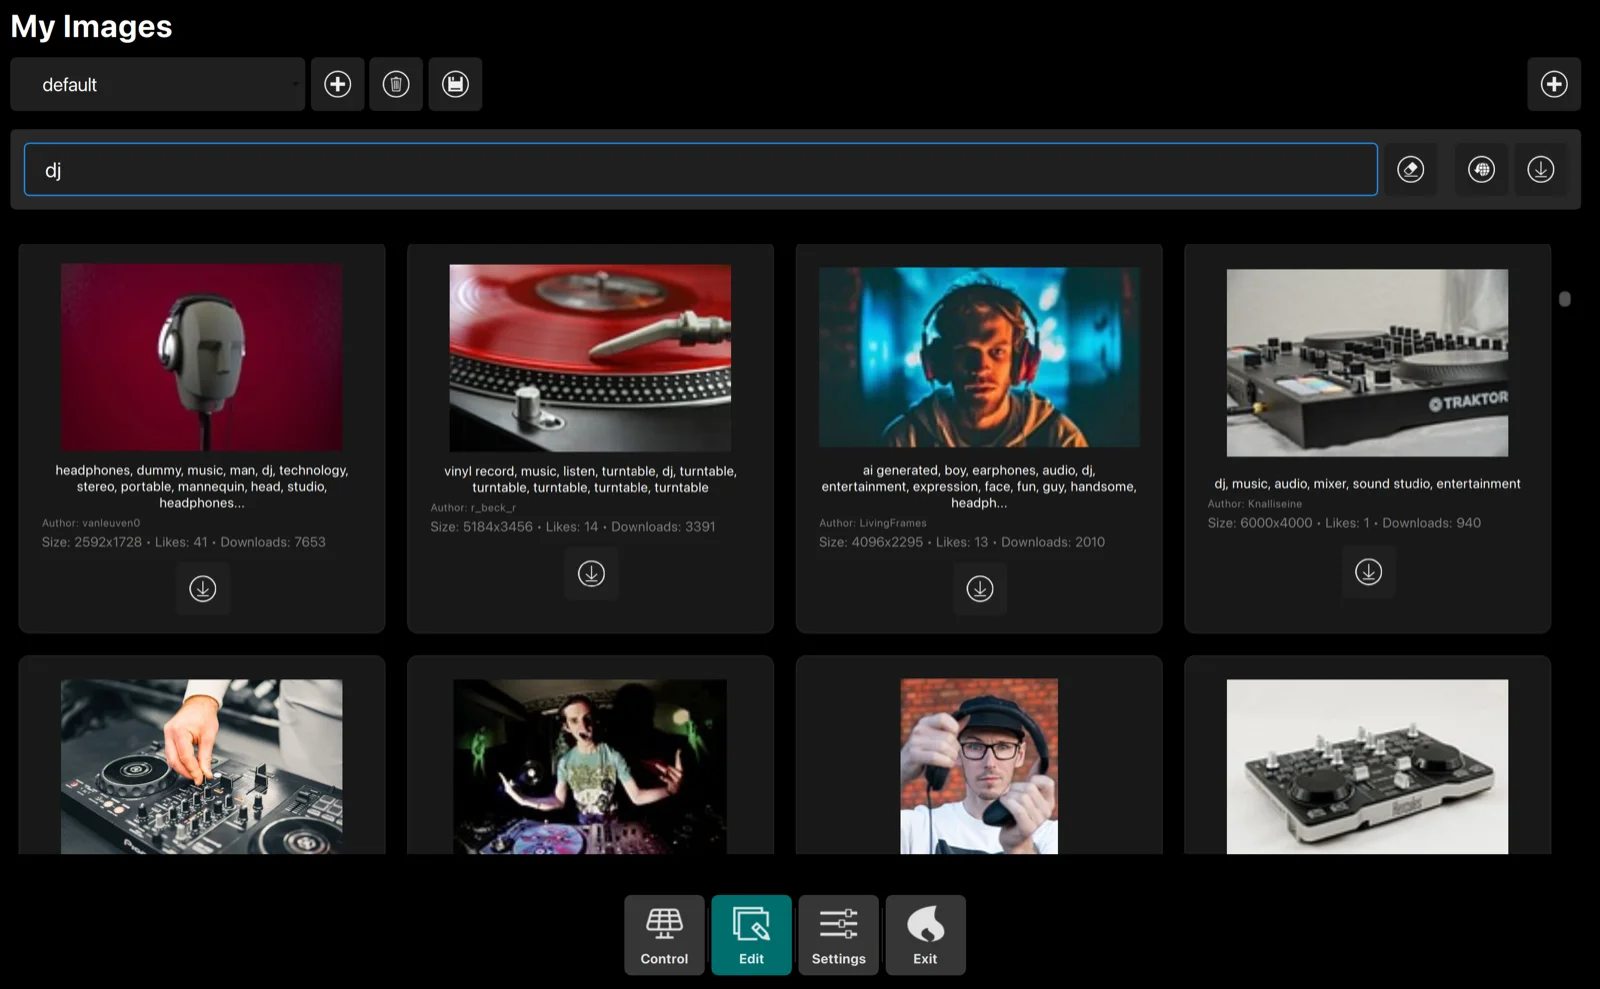This screenshot has width=1600, height=989.
Task: Download the ai generated boy earphones image
Action: tap(980, 588)
